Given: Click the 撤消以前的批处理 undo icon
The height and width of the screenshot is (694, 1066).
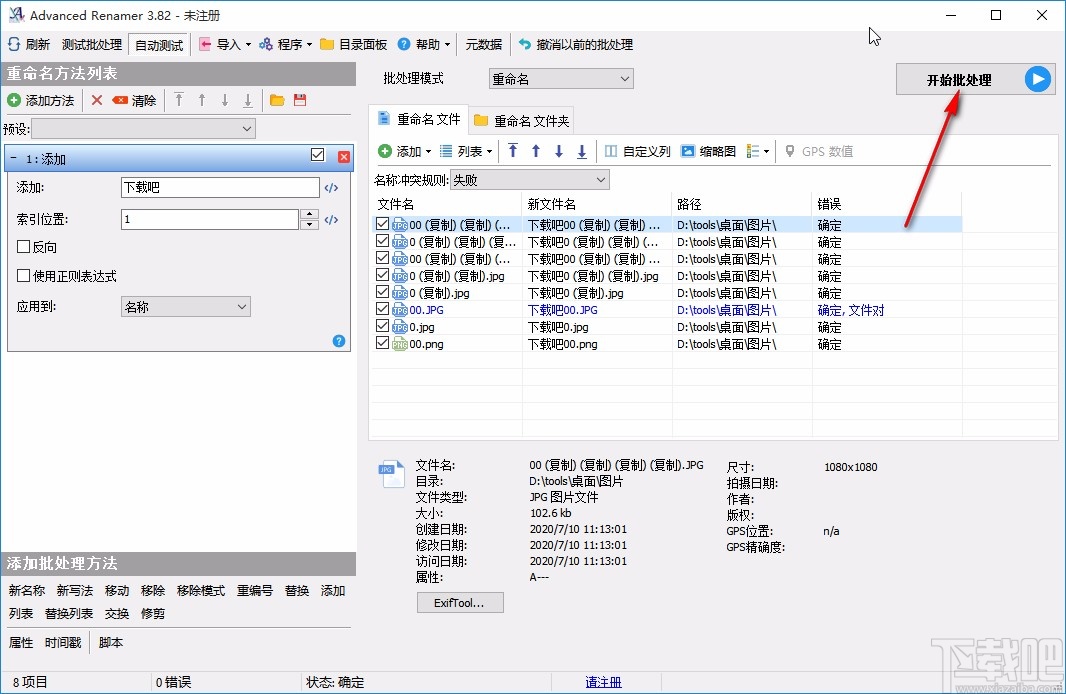Looking at the screenshot, I should pyautogui.click(x=524, y=43).
